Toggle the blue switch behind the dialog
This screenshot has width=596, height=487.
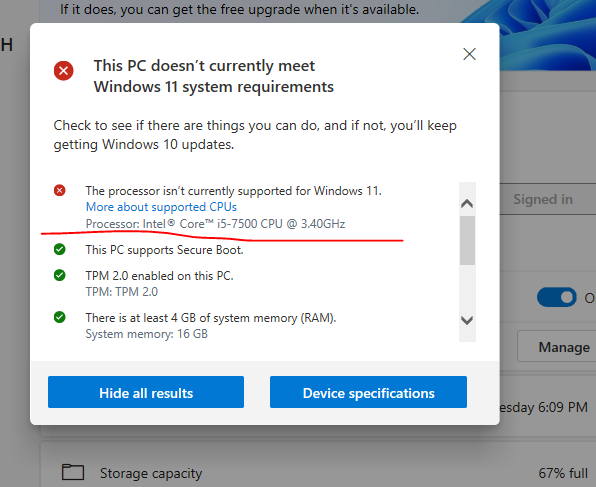(x=556, y=297)
